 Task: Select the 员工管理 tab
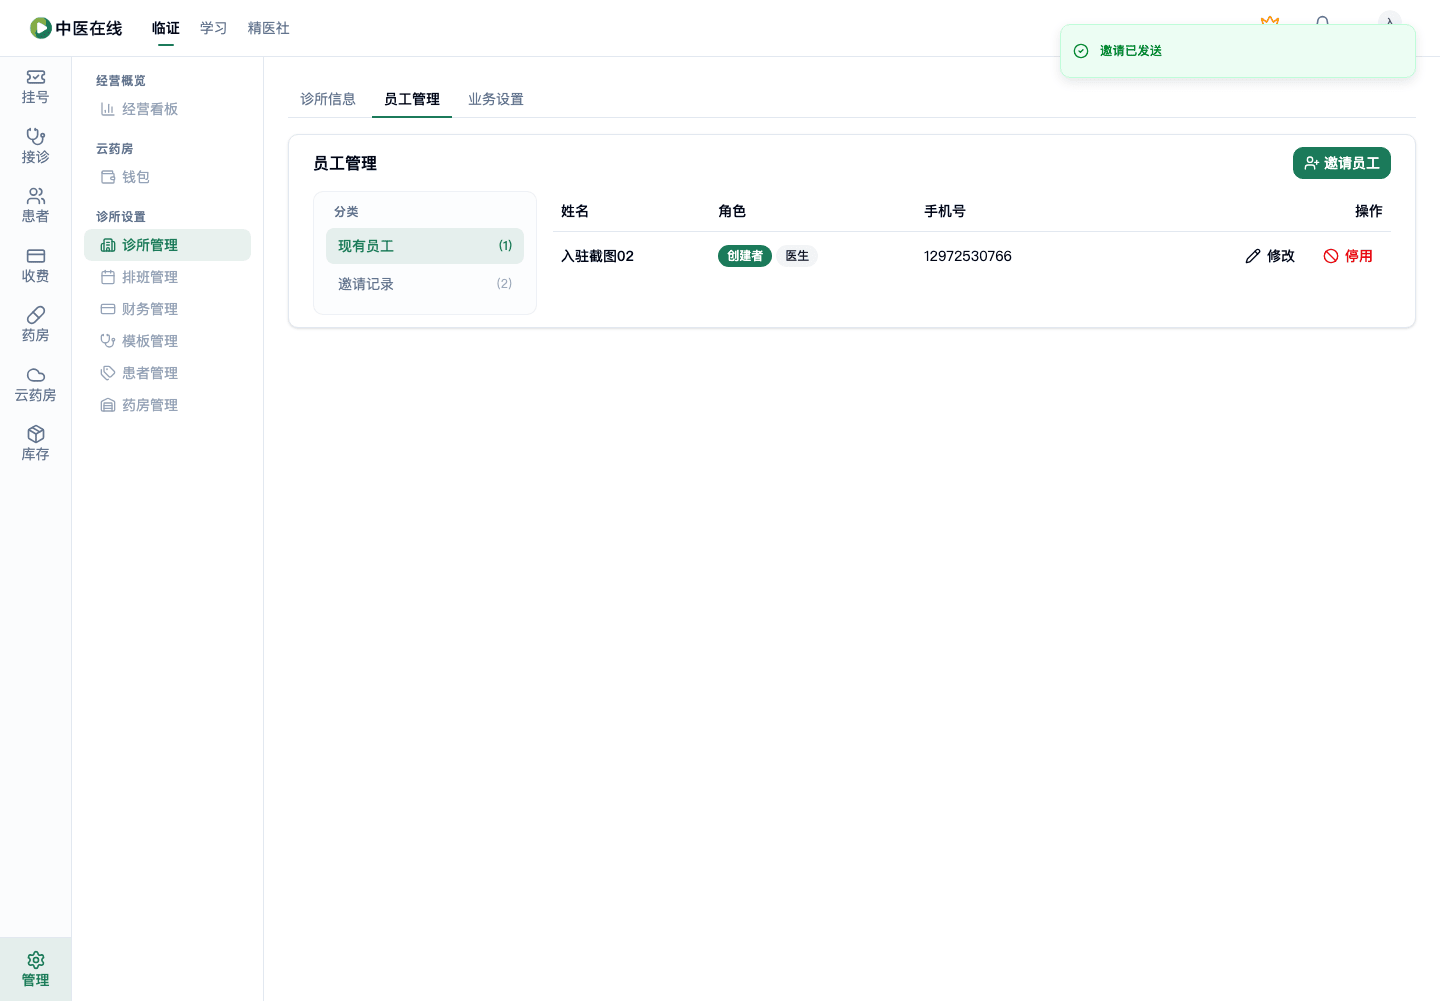pyautogui.click(x=412, y=99)
